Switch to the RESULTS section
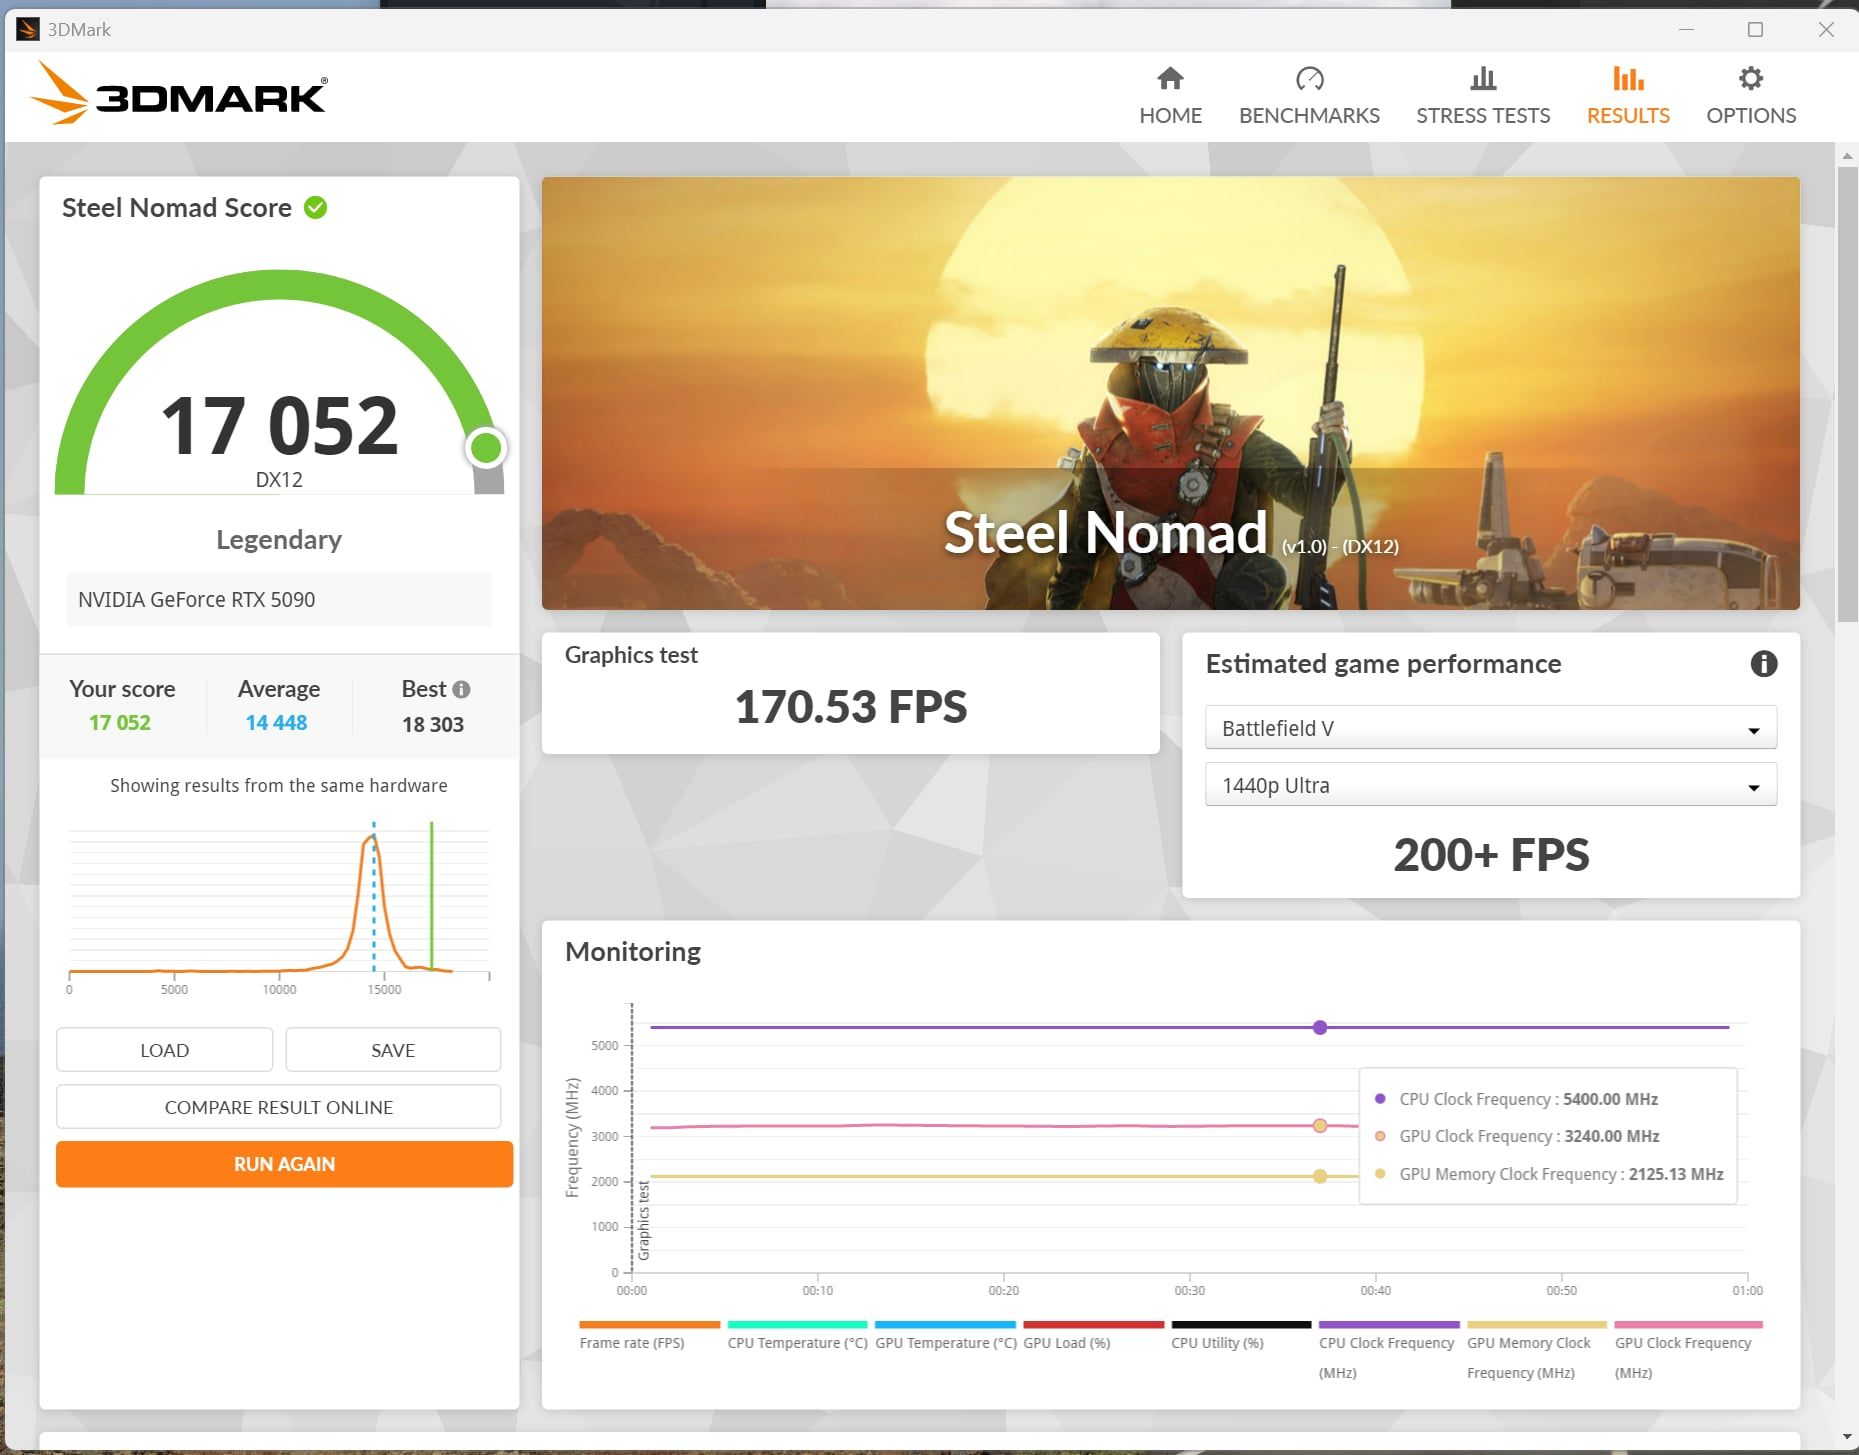The image size is (1859, 1455). (x=1628, y=96)
